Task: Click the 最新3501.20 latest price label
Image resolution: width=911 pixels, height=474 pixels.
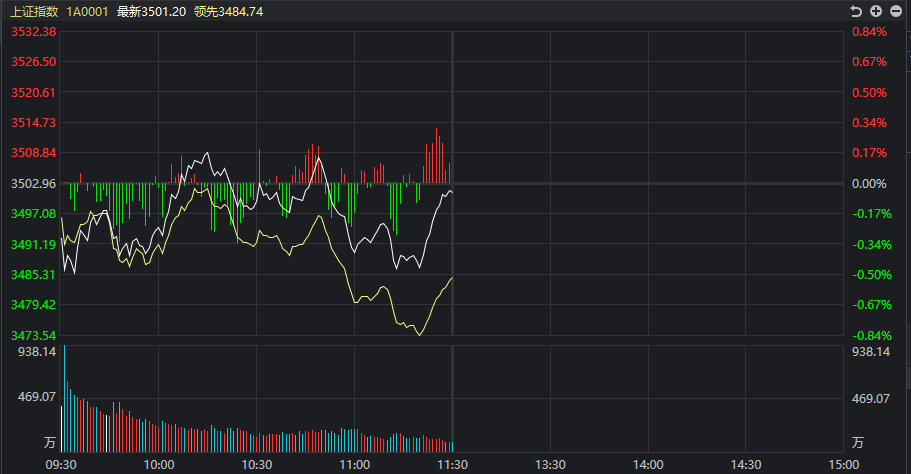Action: coord(151,11)
